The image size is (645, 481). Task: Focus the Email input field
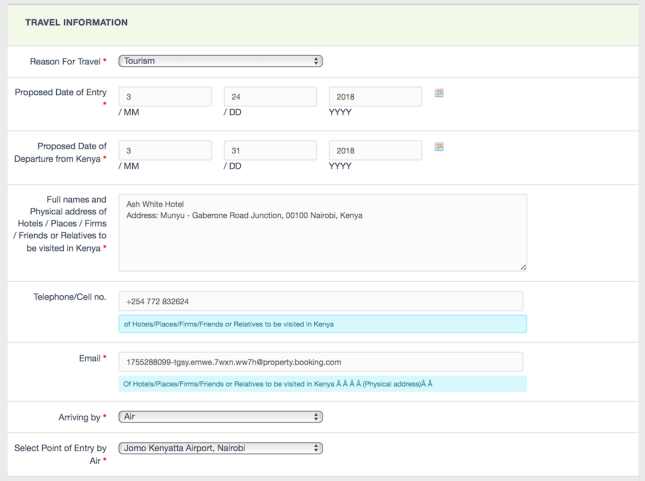coord(320,361)
